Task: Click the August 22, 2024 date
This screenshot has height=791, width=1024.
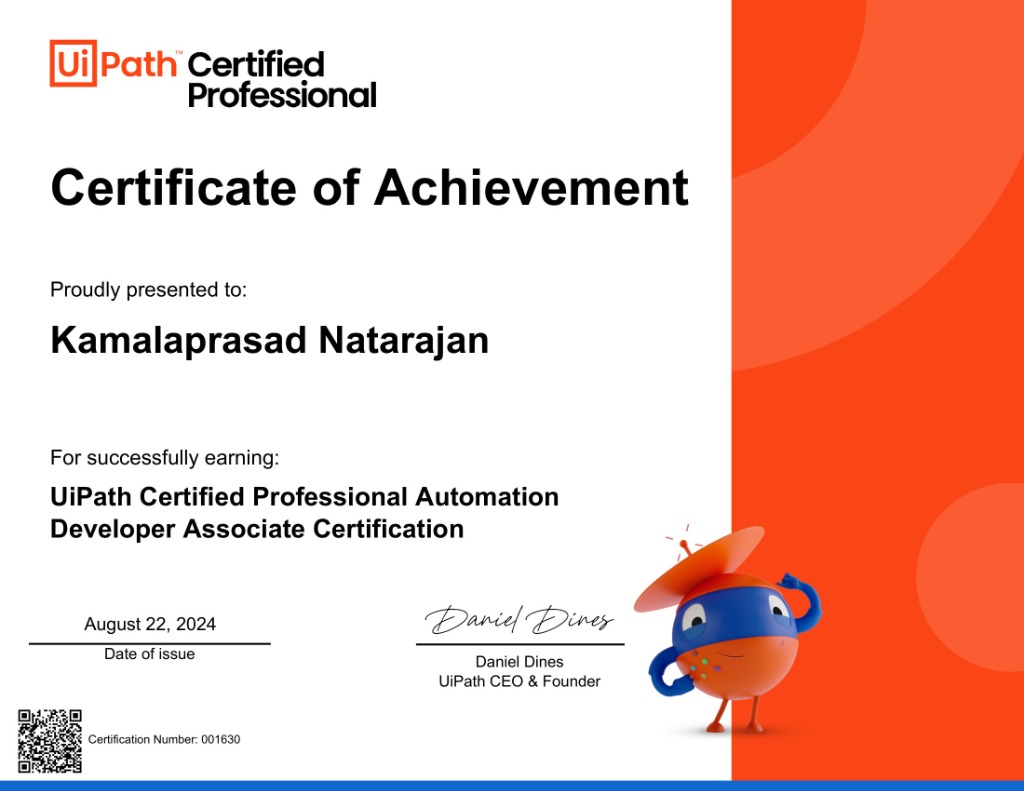Action: pyautogui.click(x=150, y=623)
